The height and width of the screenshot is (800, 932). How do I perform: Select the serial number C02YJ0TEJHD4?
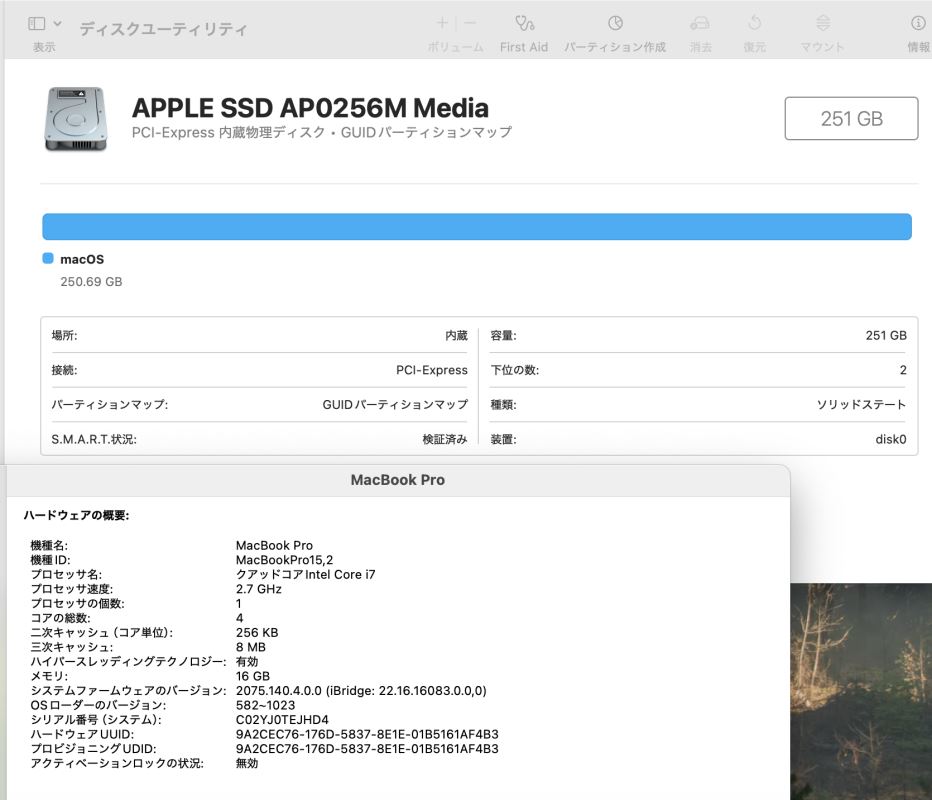point(282,720)
